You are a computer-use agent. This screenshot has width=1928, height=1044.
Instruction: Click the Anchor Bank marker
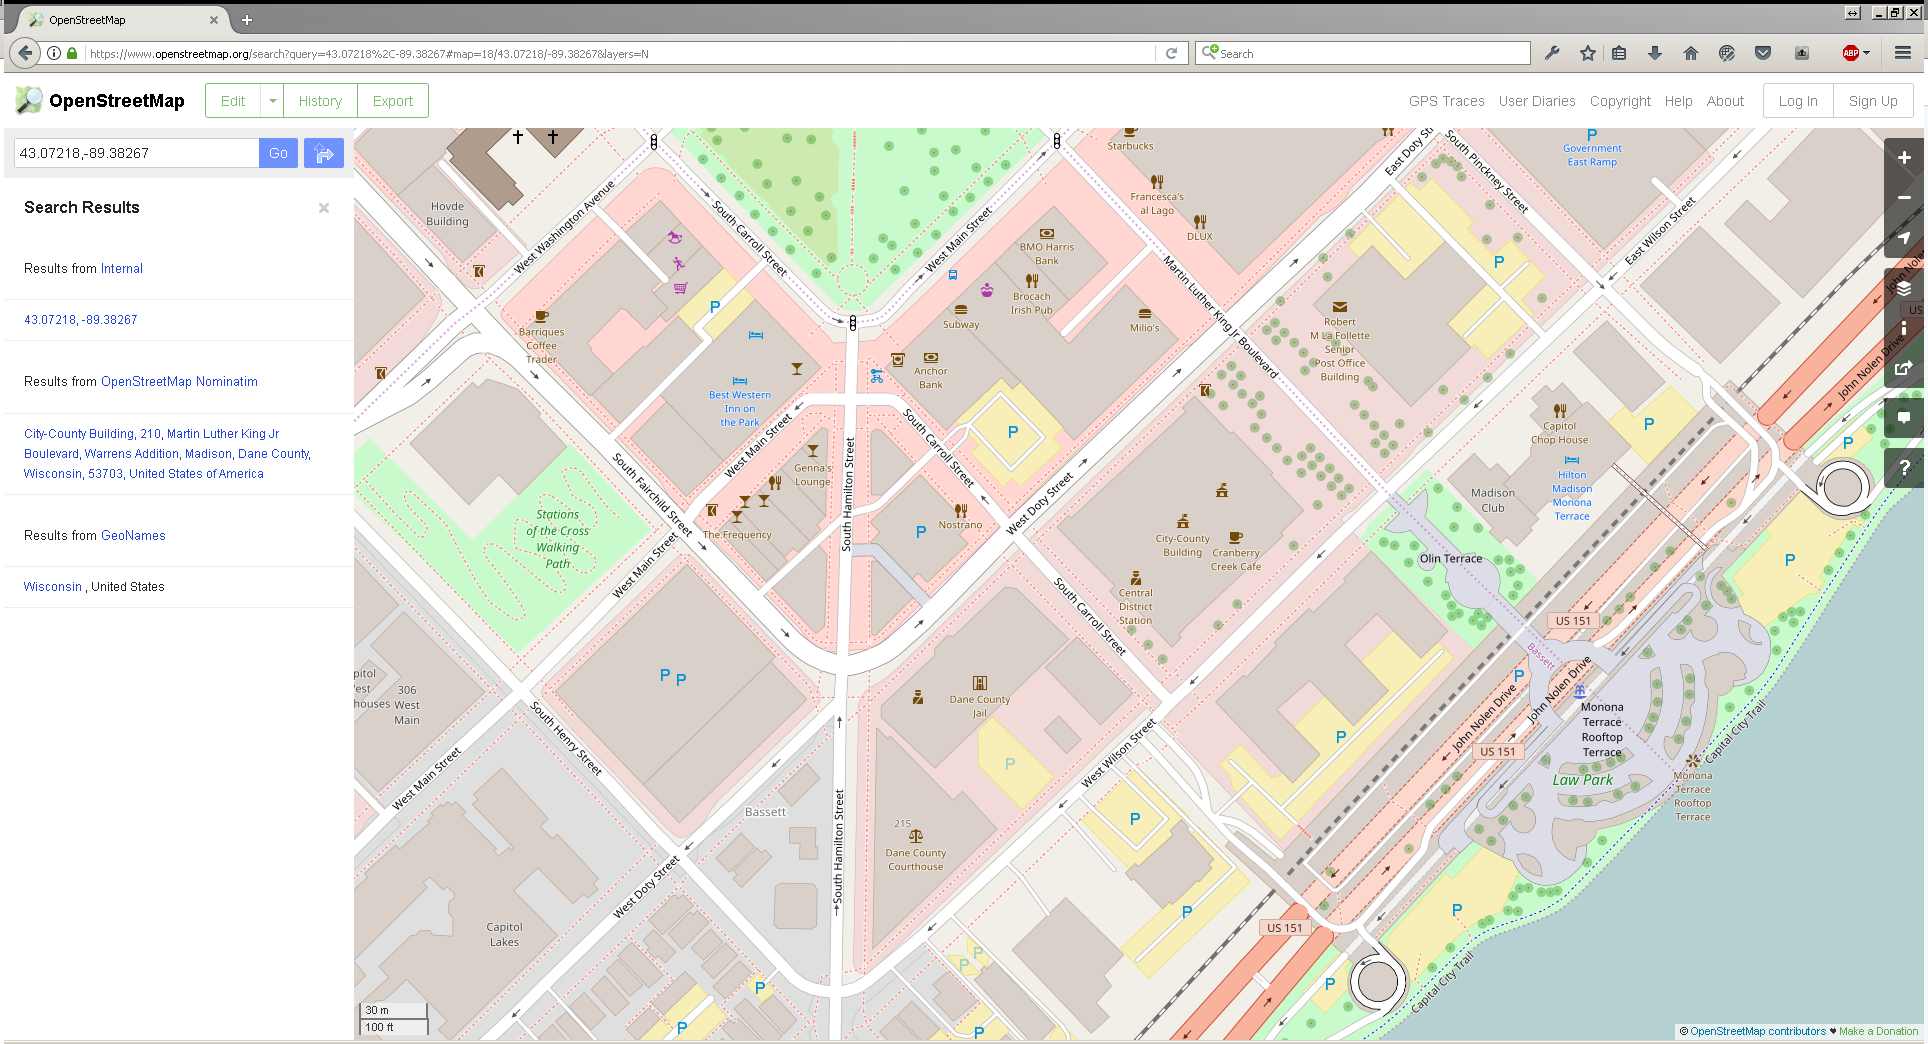[931, 357]
